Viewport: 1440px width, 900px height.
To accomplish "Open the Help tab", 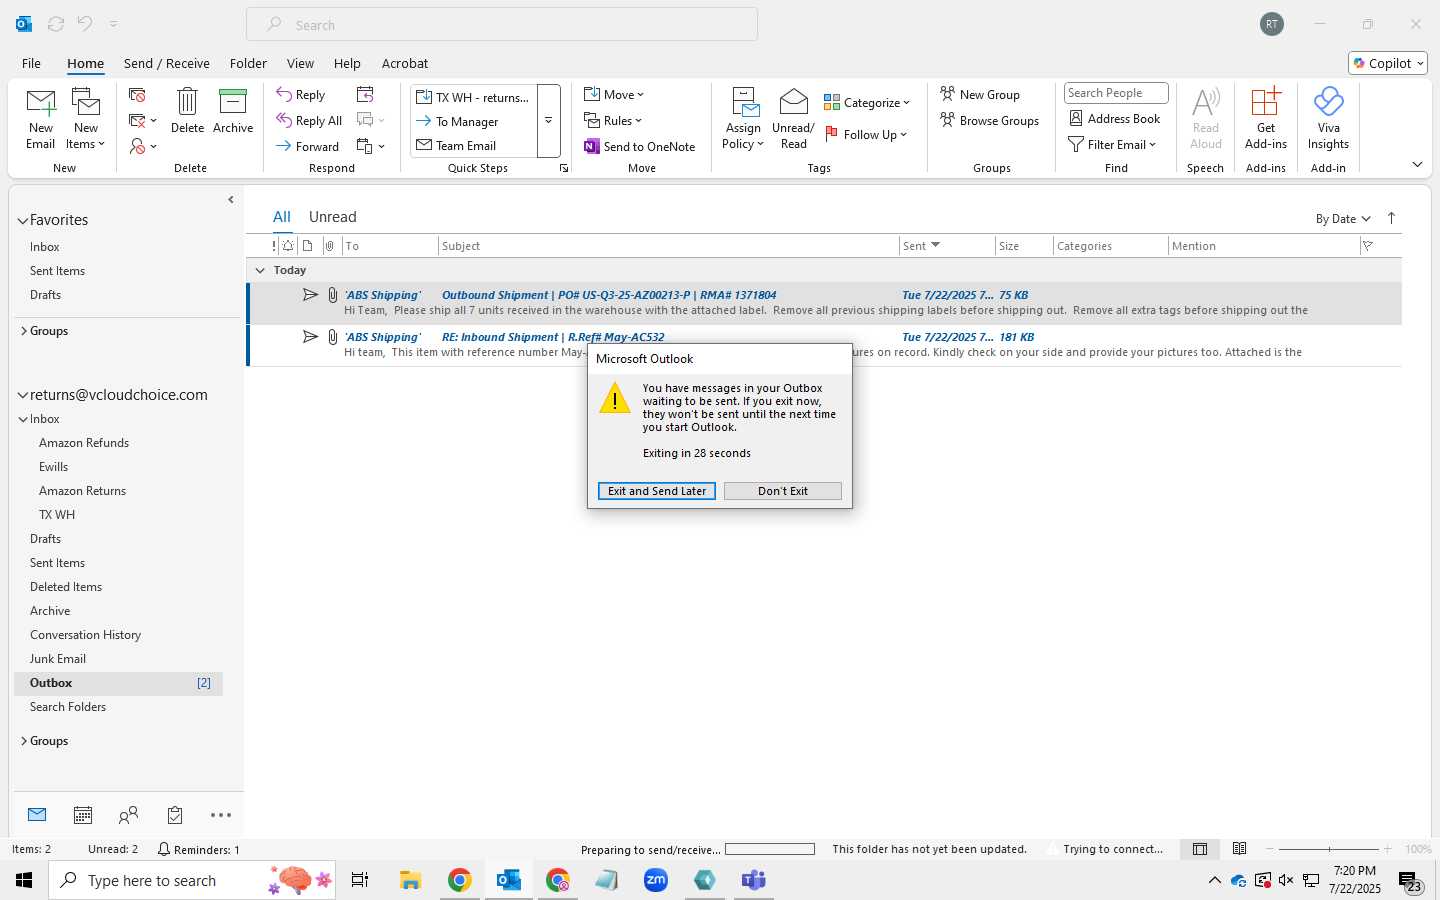I will pyautogui.click(x=347, y=63).
